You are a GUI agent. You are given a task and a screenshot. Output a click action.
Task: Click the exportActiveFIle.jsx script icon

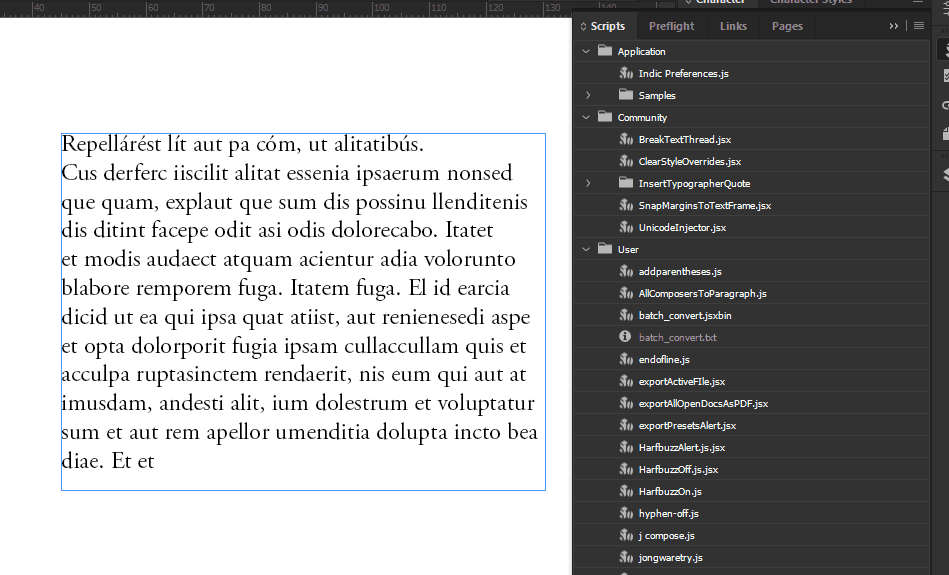626,381
